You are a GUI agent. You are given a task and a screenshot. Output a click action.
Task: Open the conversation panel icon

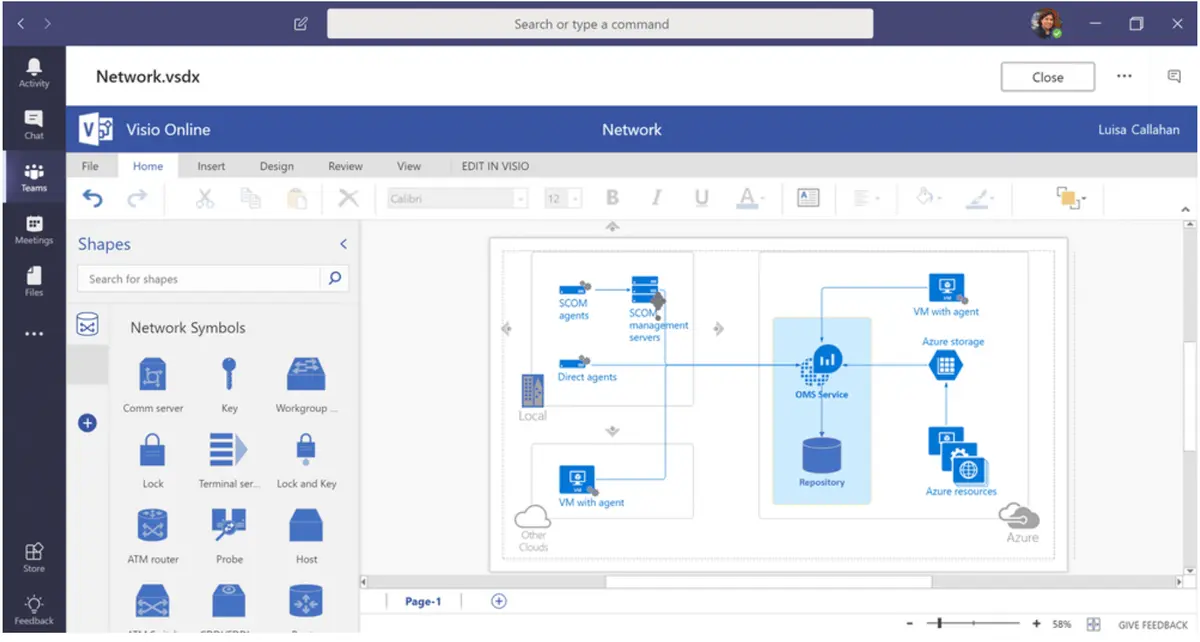pyautogui.click(x=1174, y=76)
